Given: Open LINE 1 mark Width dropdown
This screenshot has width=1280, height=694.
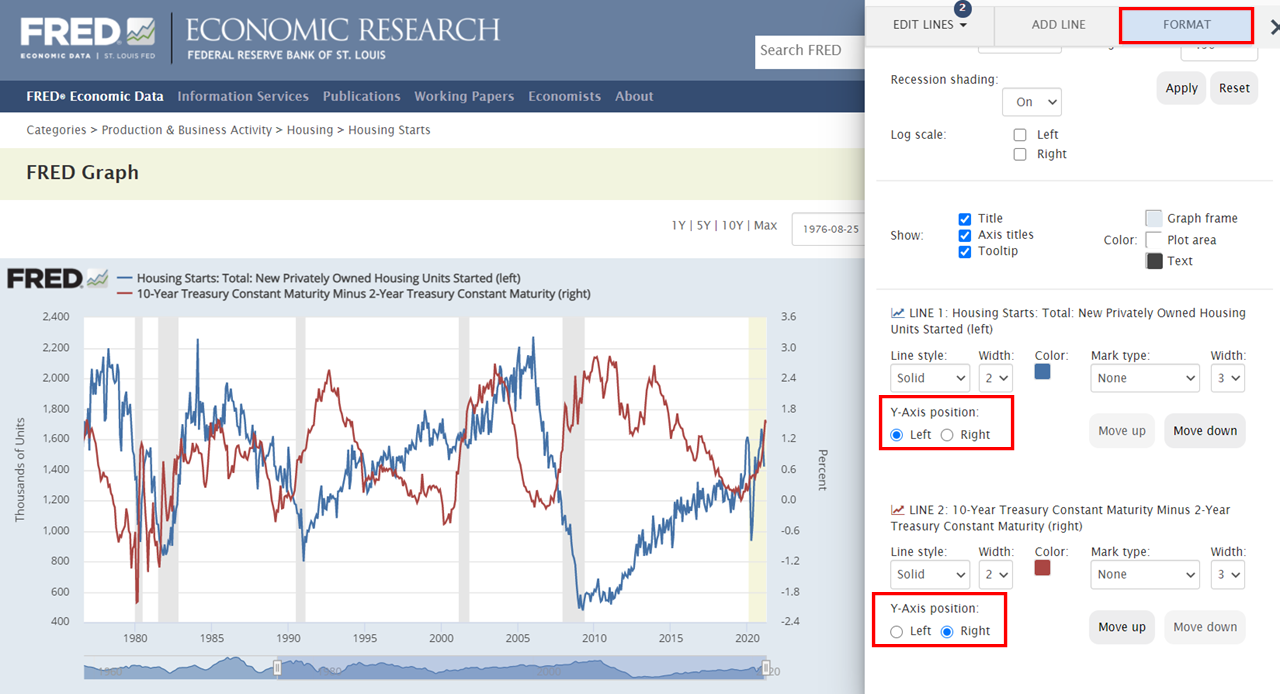Looking at the screenshot, I should pyautogui.click(x=1227, y=378).
